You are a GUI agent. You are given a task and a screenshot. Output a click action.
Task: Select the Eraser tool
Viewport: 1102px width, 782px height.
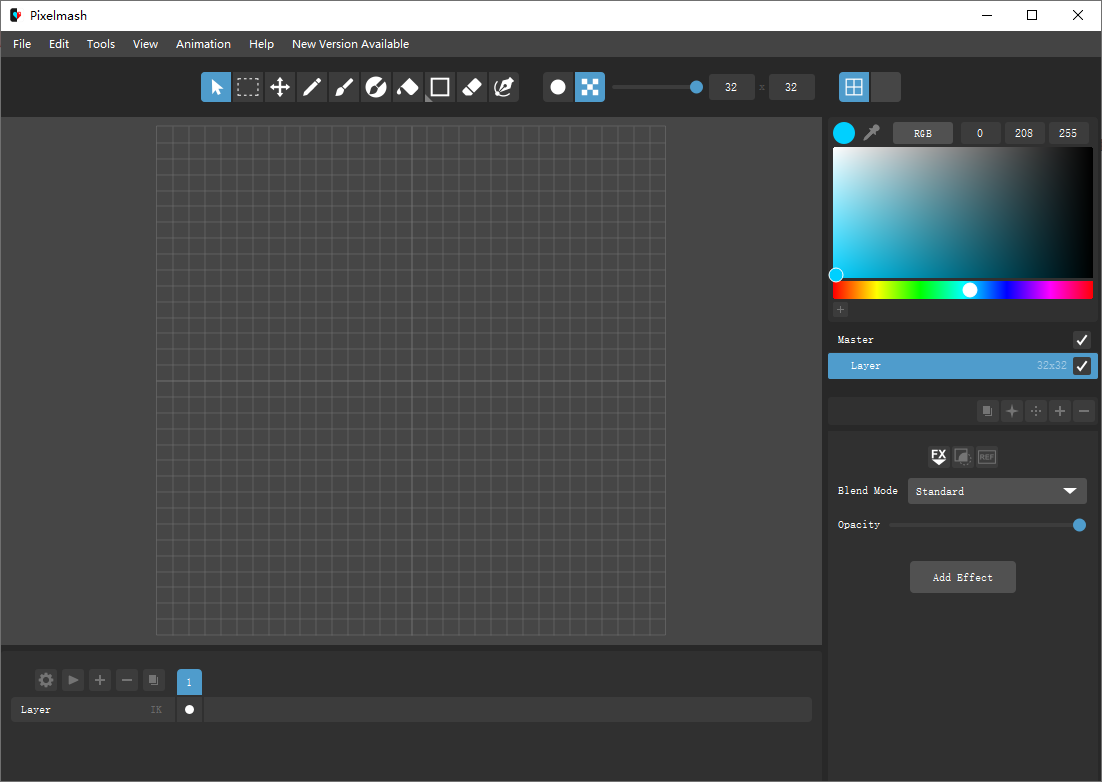[x=472, y=88]
